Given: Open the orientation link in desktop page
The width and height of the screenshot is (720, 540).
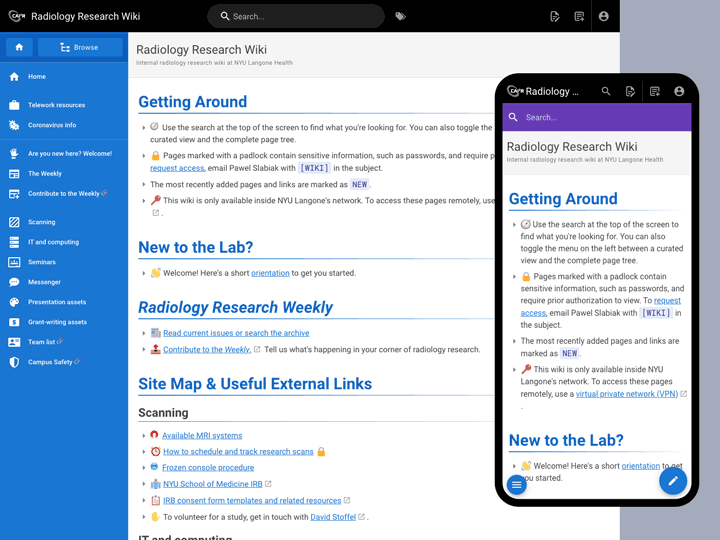Looking at the screenshot, I should [x=270, y=273].
